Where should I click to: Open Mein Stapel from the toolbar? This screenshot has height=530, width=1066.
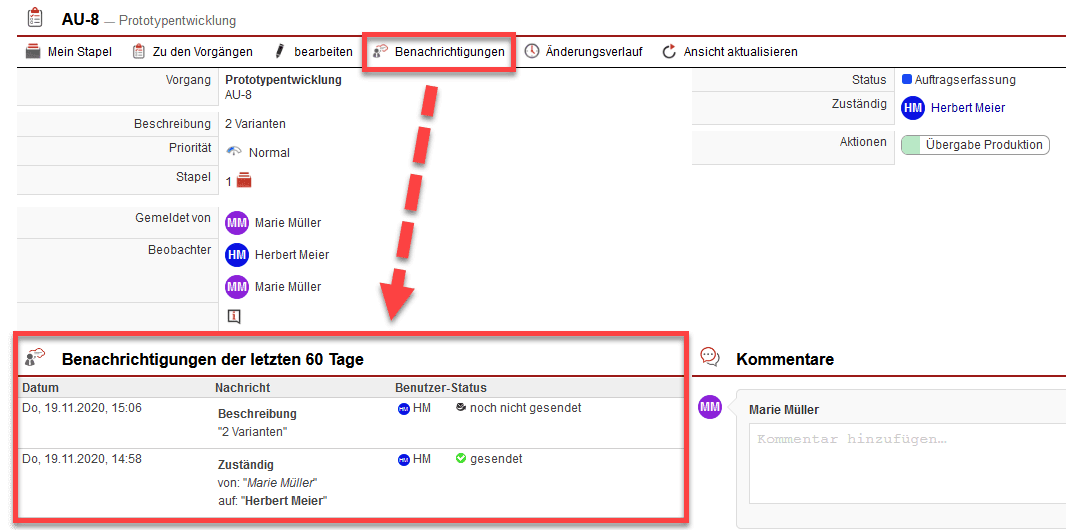tap(68, 52)
